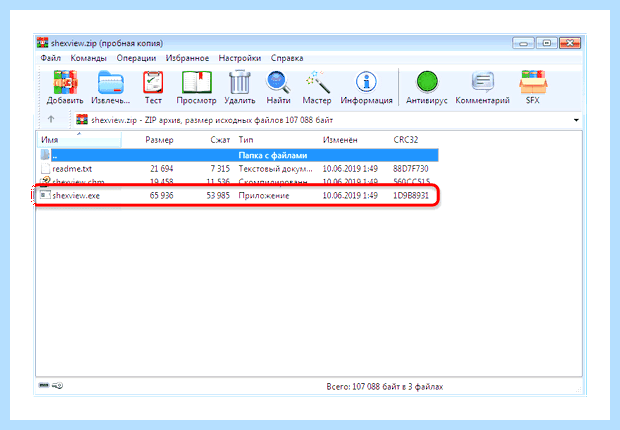Click status text "Всего: 107 088 байт"

click(363, 386)
